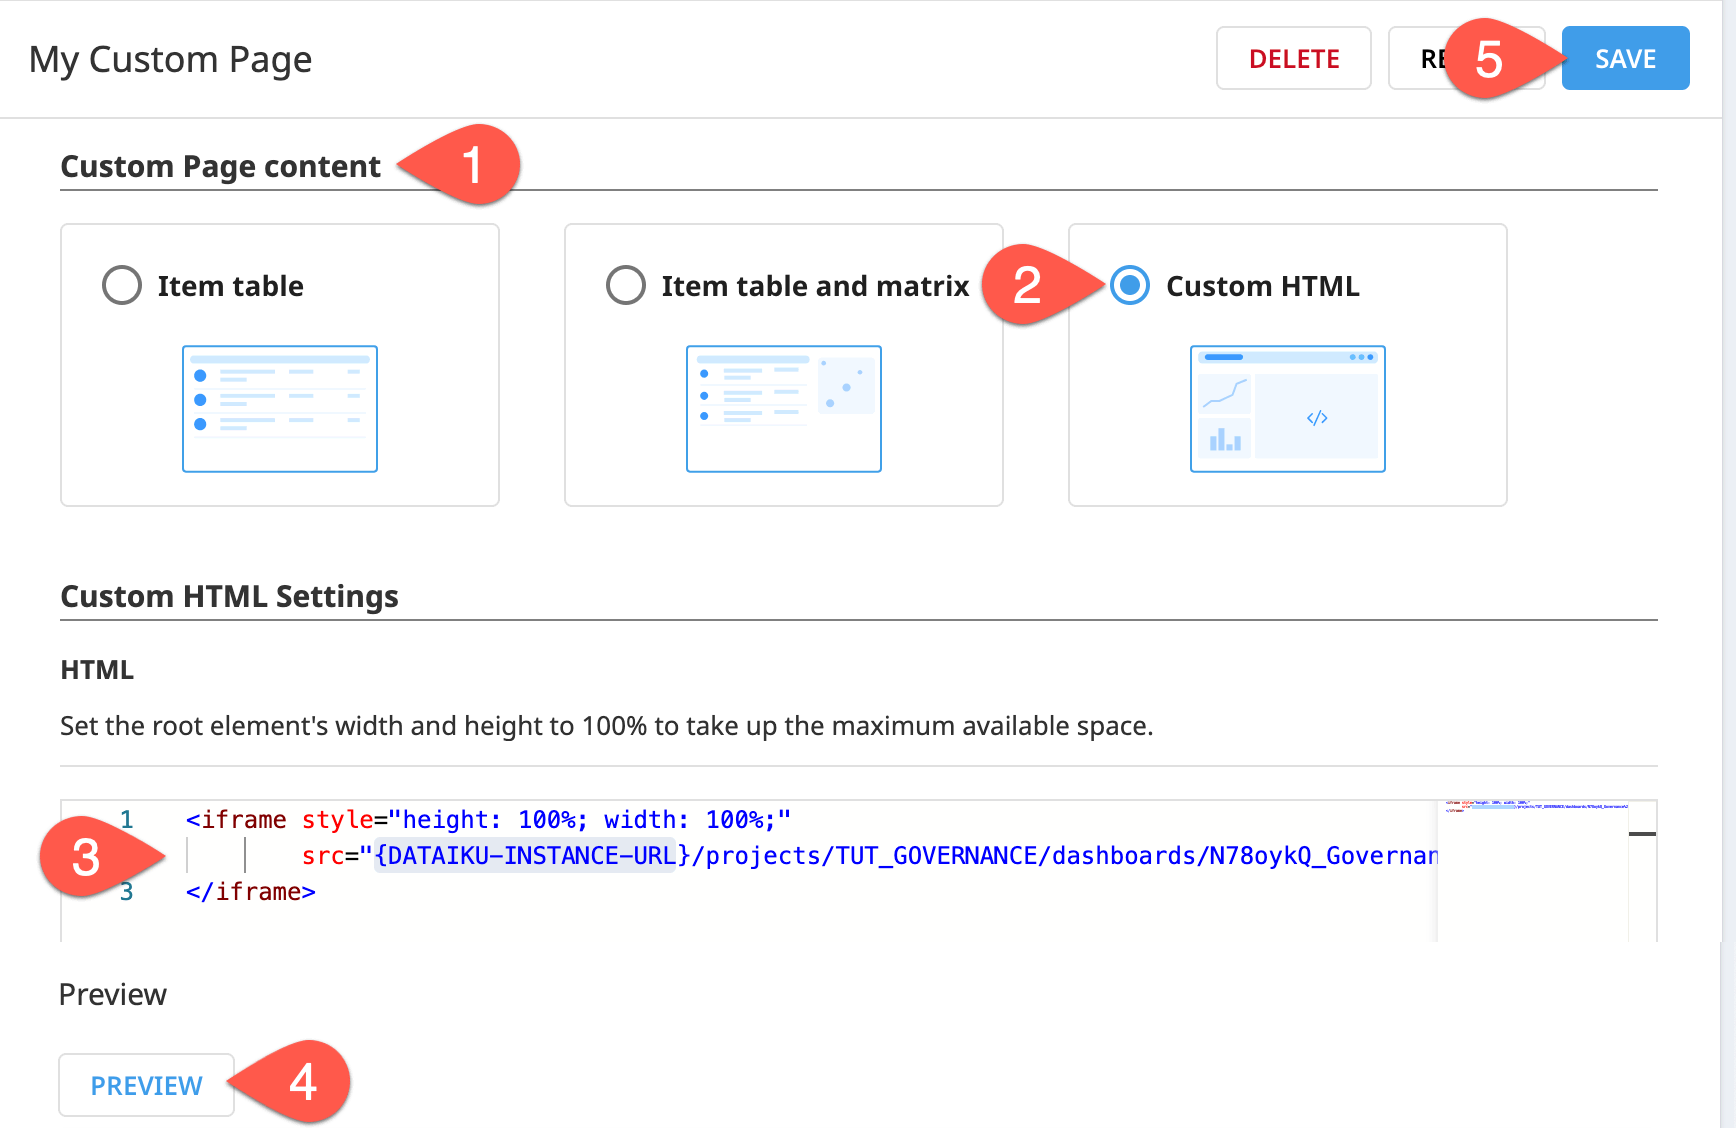The image size is (1736, 1128).
Task: Click the PREVIEW button
Action: click(x=147, y=1085)
